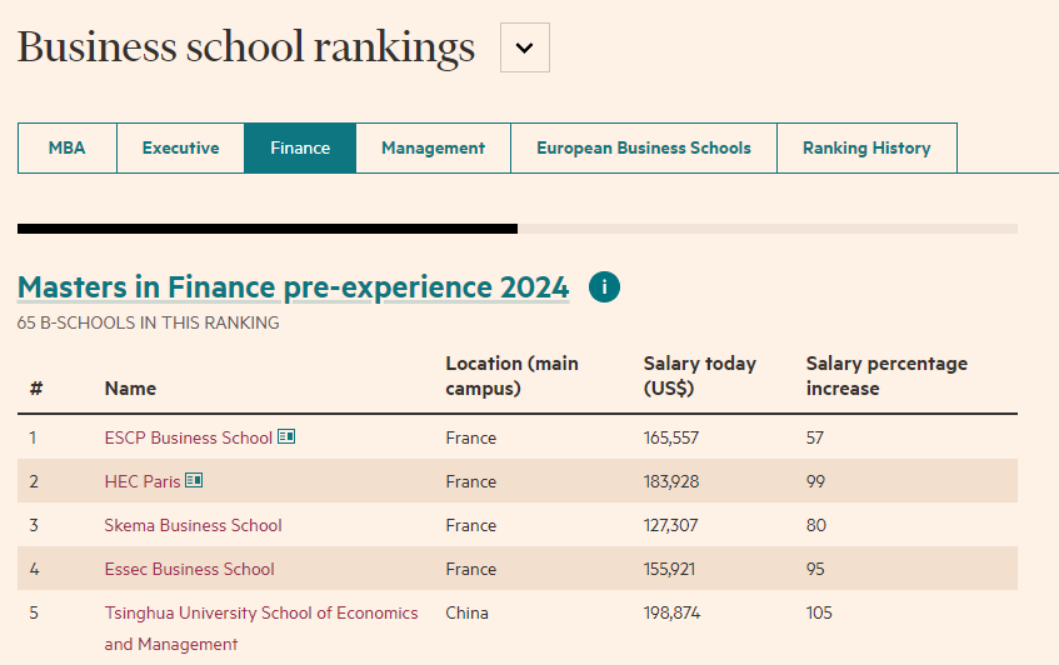
Task: Go to the Management tab
Action: point(433,148)
